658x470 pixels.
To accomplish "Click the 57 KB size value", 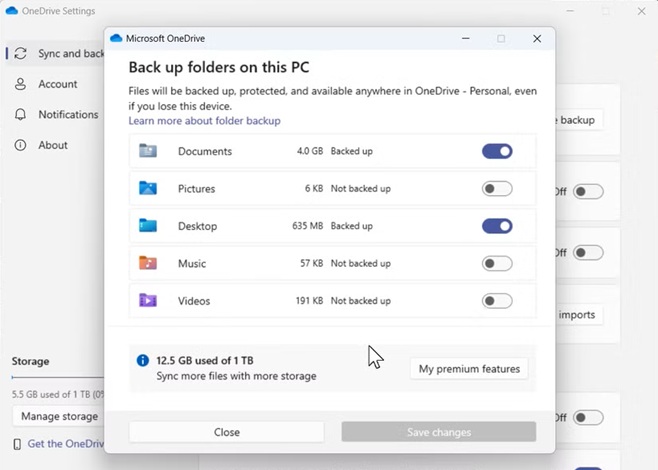I will pos(311,264).
